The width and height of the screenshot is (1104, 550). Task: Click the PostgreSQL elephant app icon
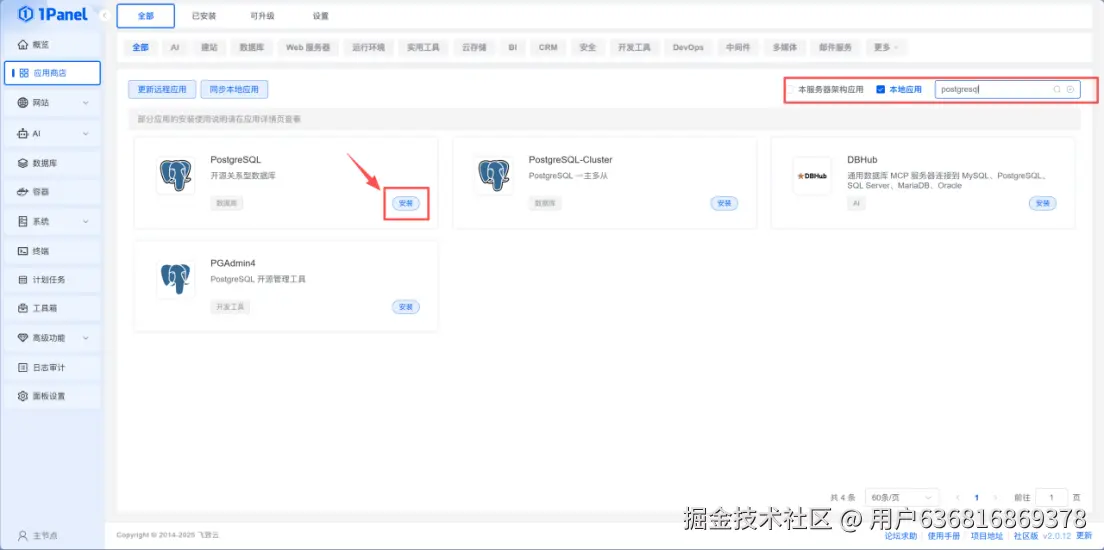[x=175, y=175]
